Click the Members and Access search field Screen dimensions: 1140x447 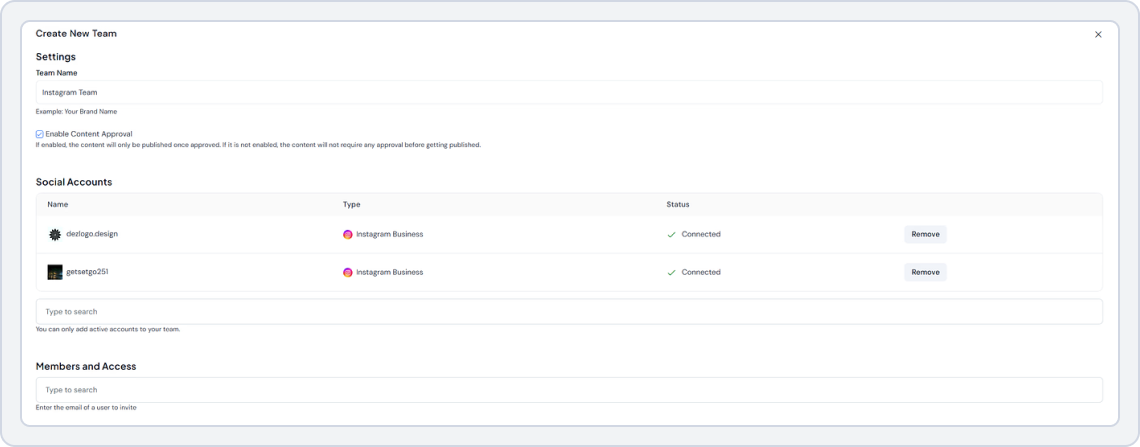(569, 390)
